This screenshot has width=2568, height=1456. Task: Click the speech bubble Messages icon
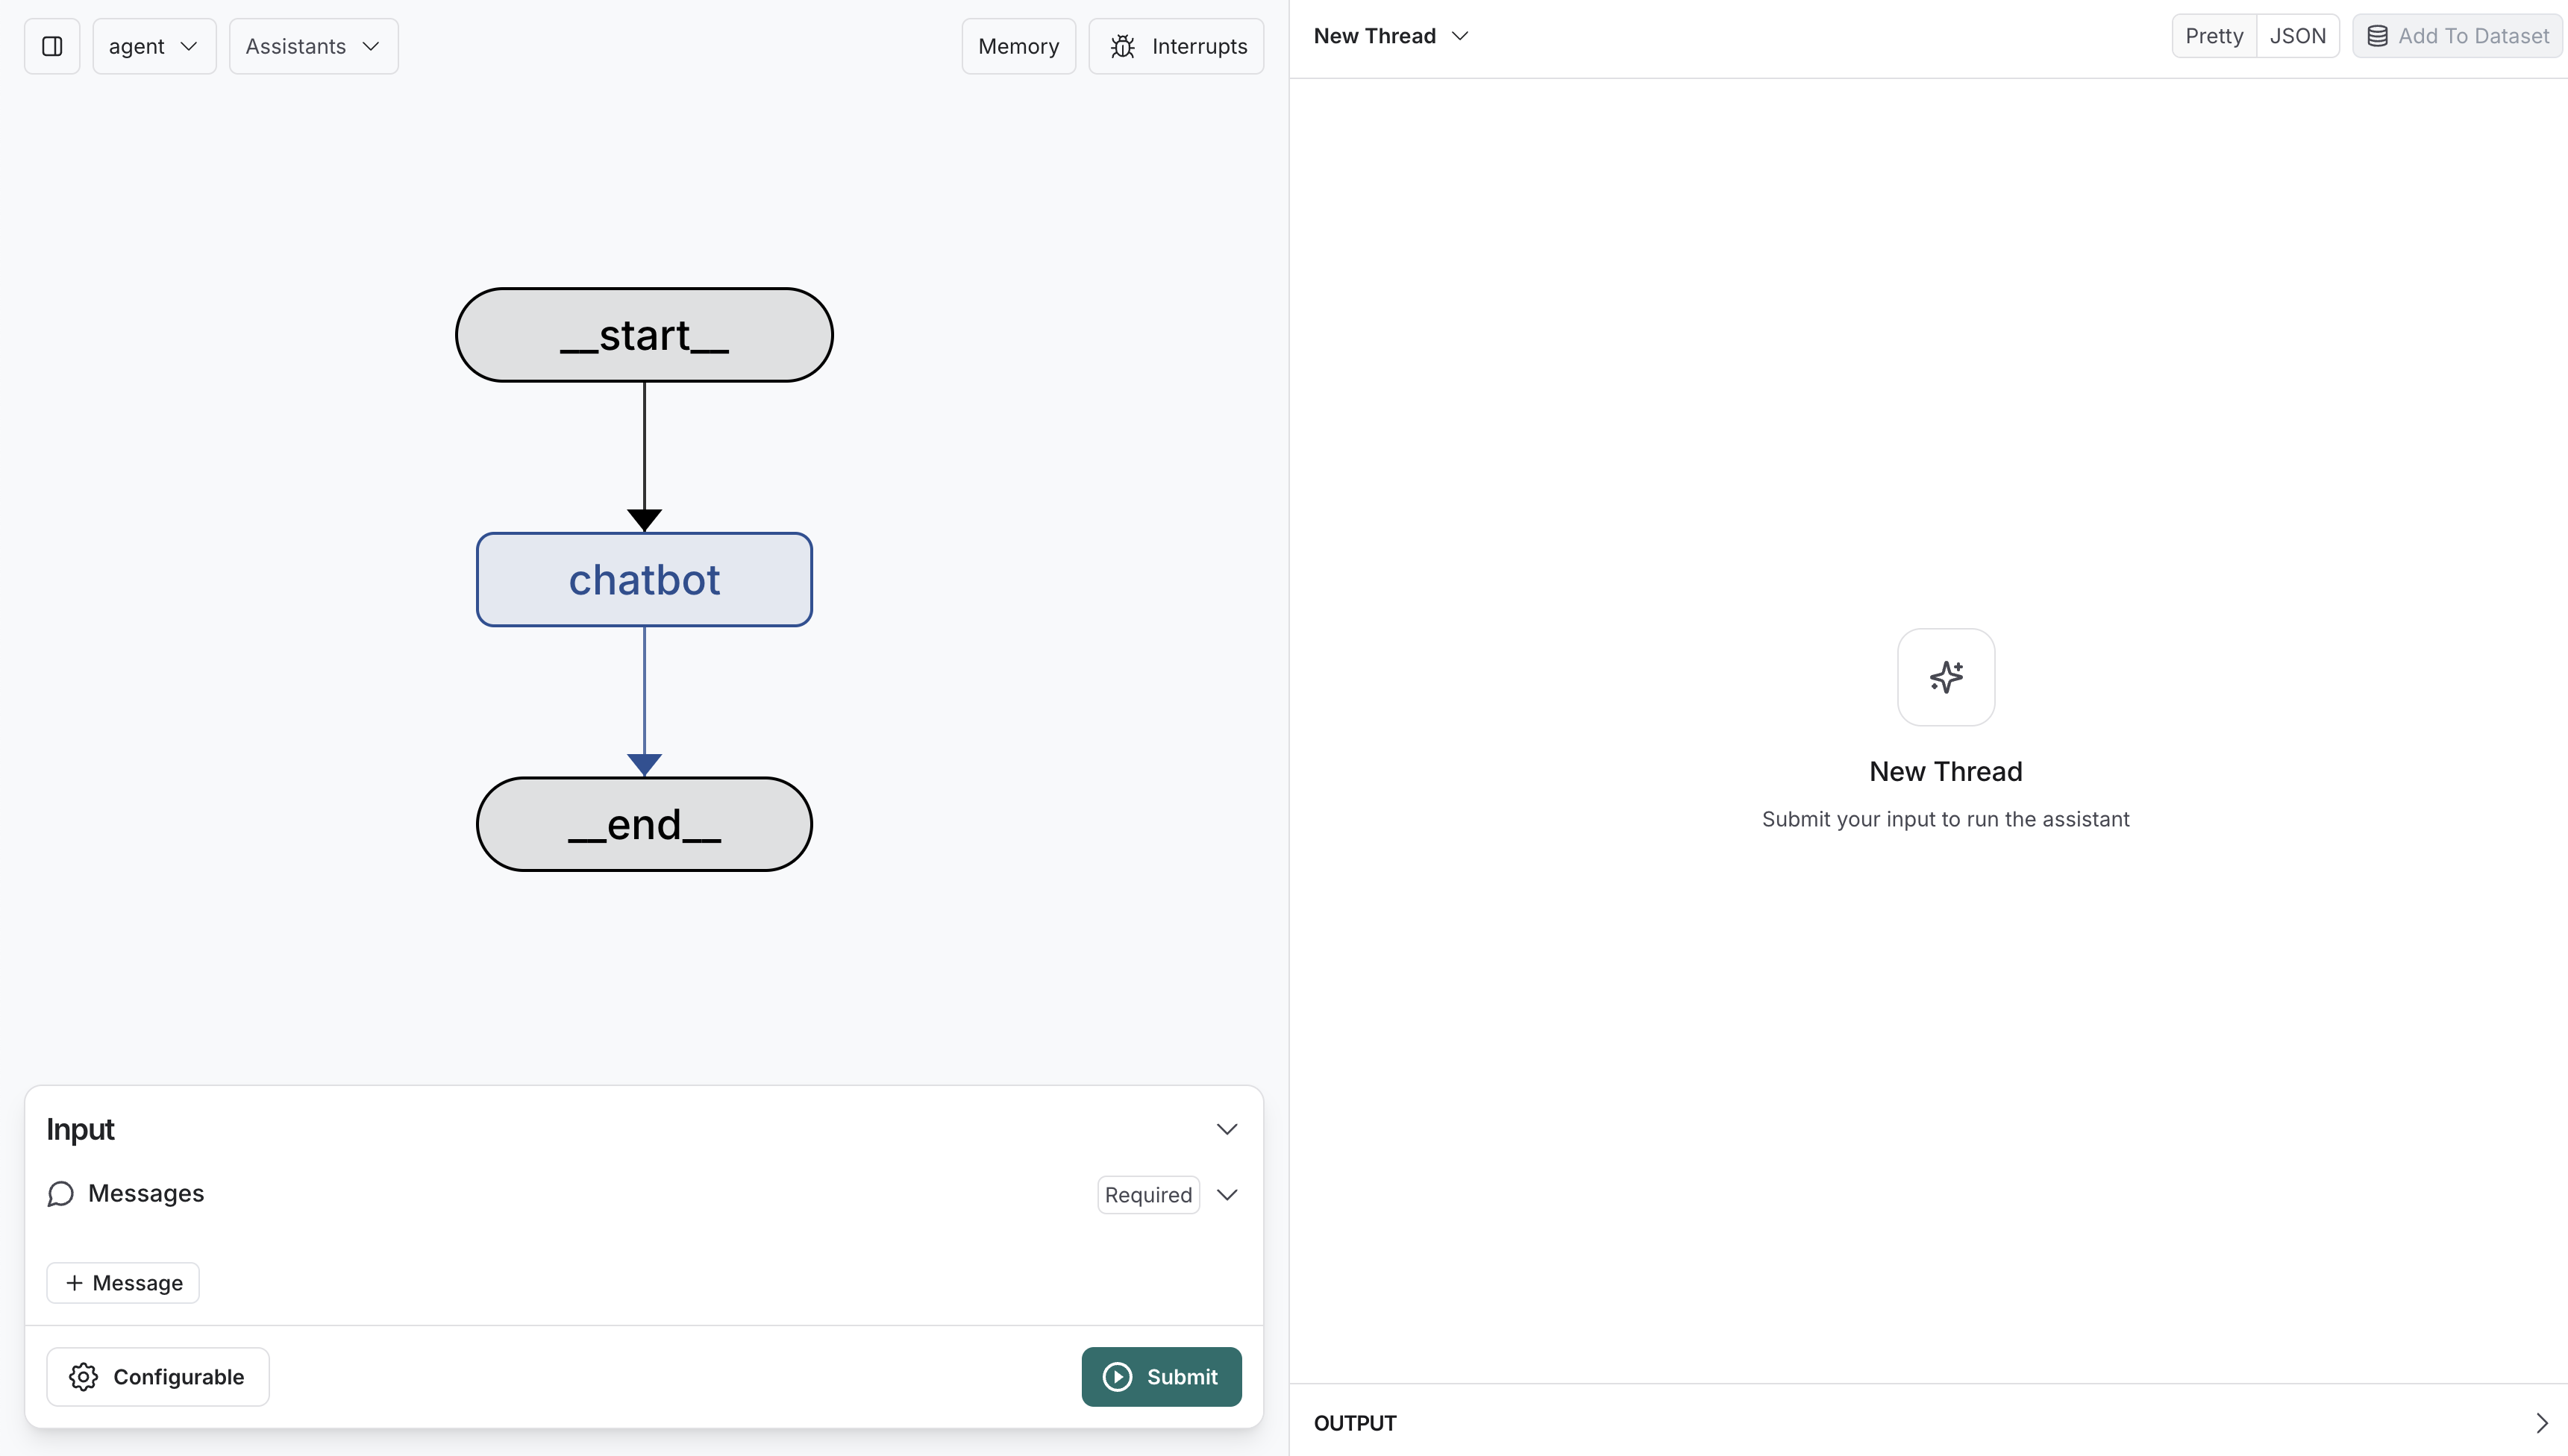coord(60,1194)
